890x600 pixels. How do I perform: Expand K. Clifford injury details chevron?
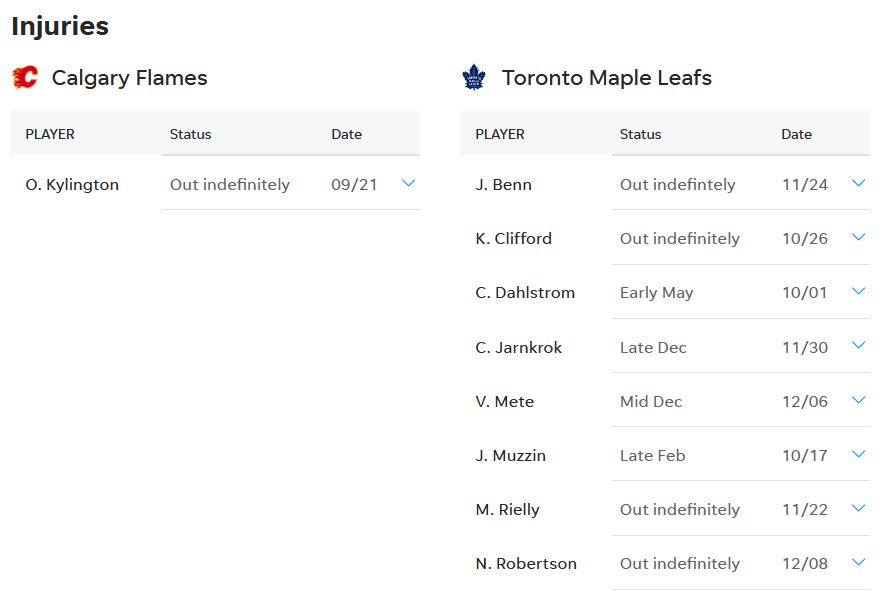858,237
